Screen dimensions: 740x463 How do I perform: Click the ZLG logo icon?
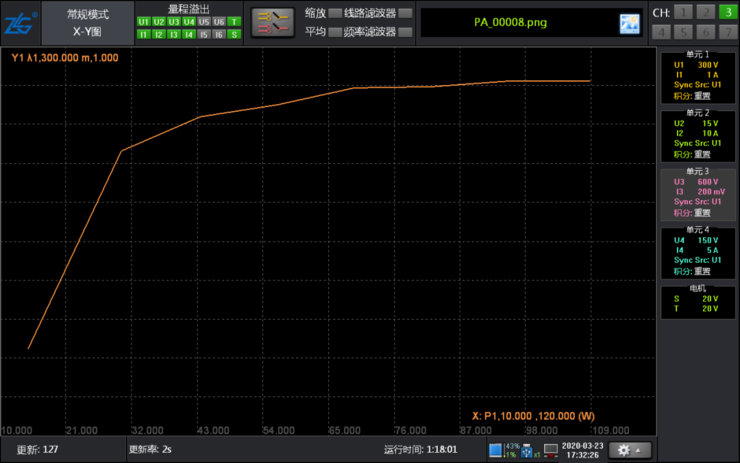pos(20,23)
